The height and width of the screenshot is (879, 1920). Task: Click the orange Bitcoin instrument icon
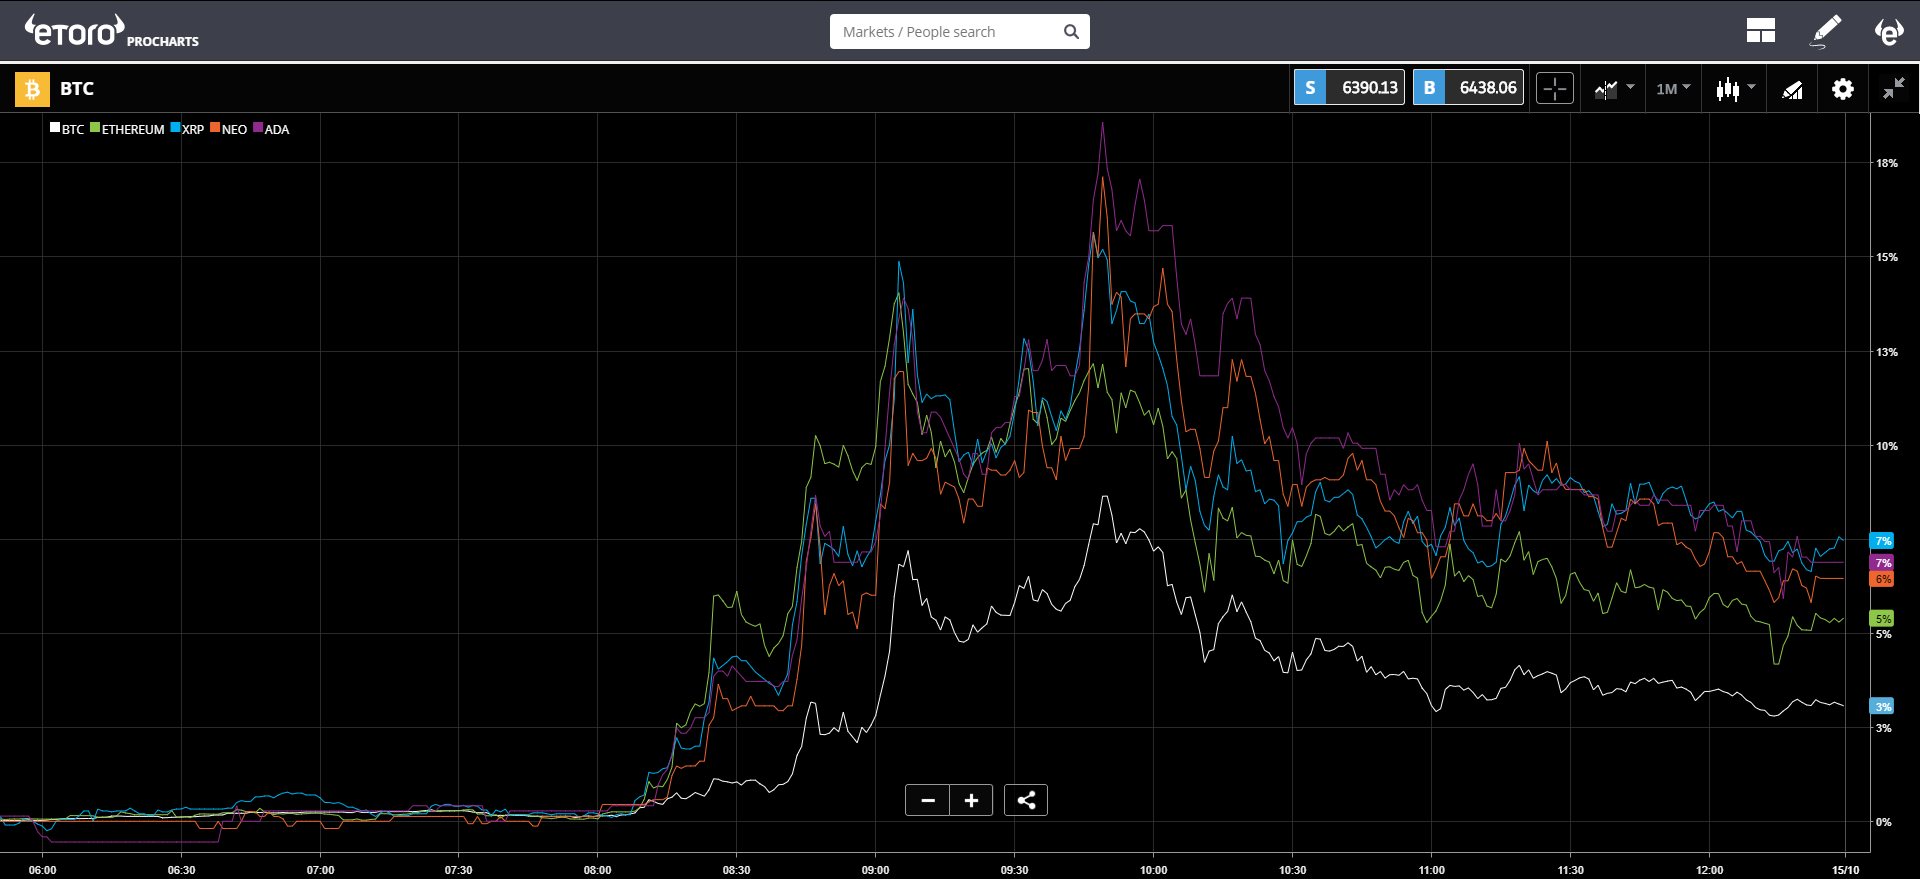[32, 89]
